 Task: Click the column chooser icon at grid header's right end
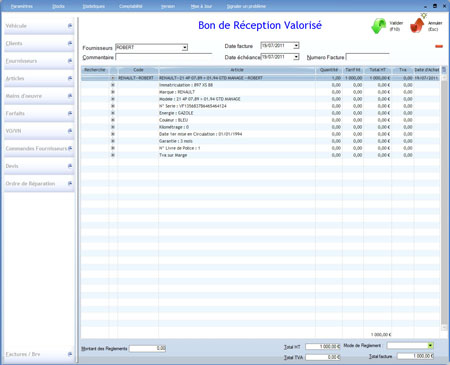coord(444,70)
